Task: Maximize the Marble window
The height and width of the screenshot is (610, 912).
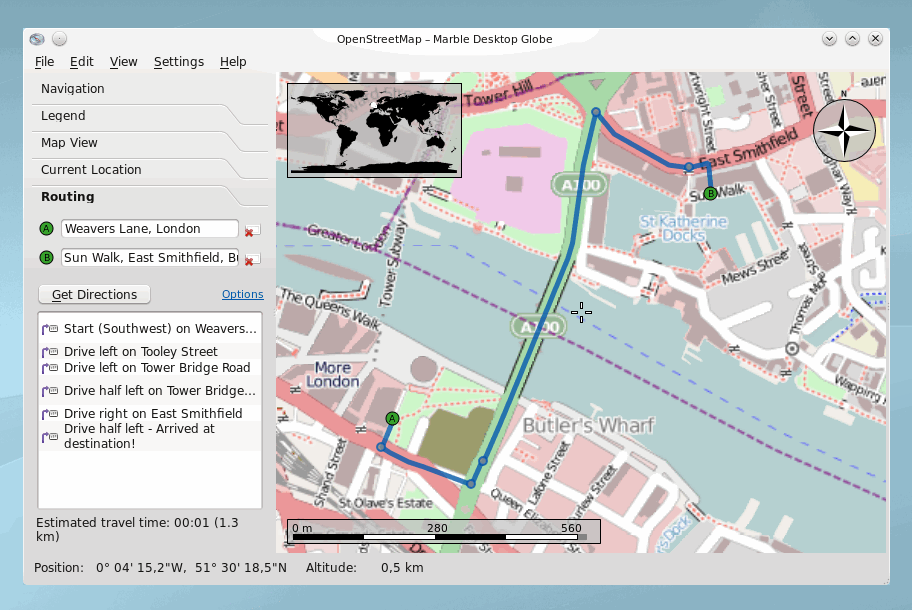Action: click(852, 39)
